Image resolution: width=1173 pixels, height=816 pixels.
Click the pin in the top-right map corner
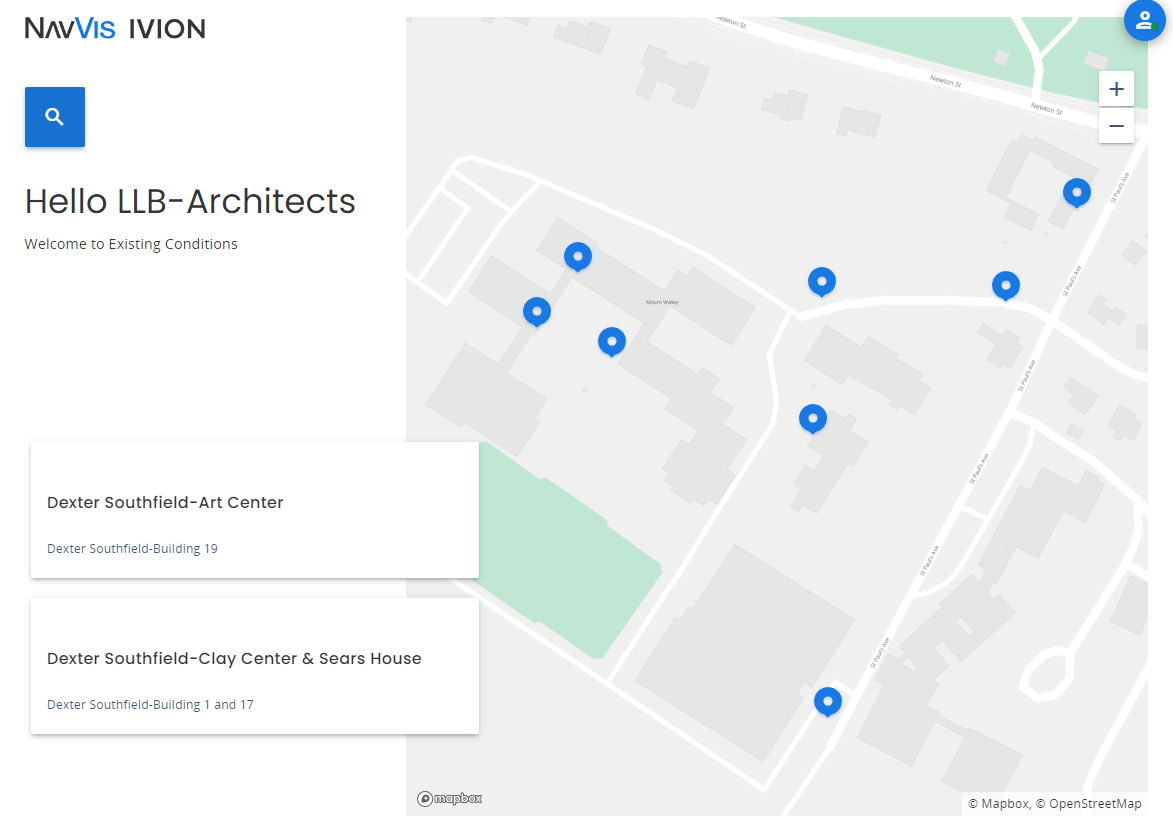tap(1077, 192)
